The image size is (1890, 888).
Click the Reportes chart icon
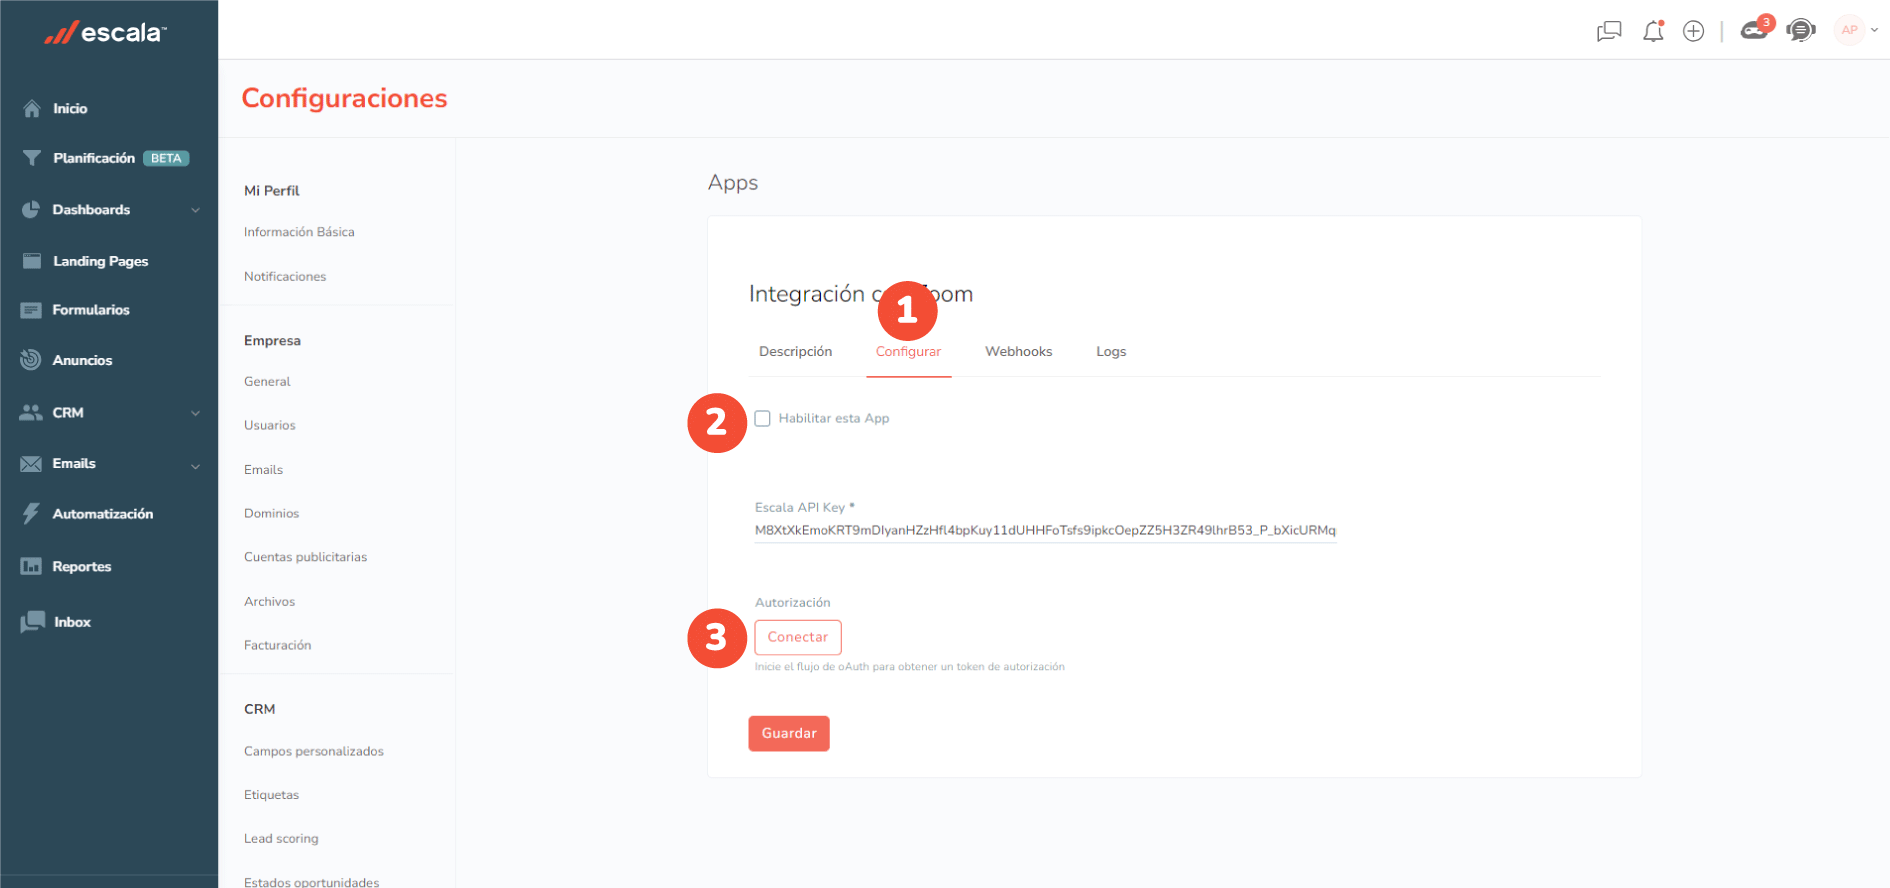pyautogui.click(x=31, y=566)
